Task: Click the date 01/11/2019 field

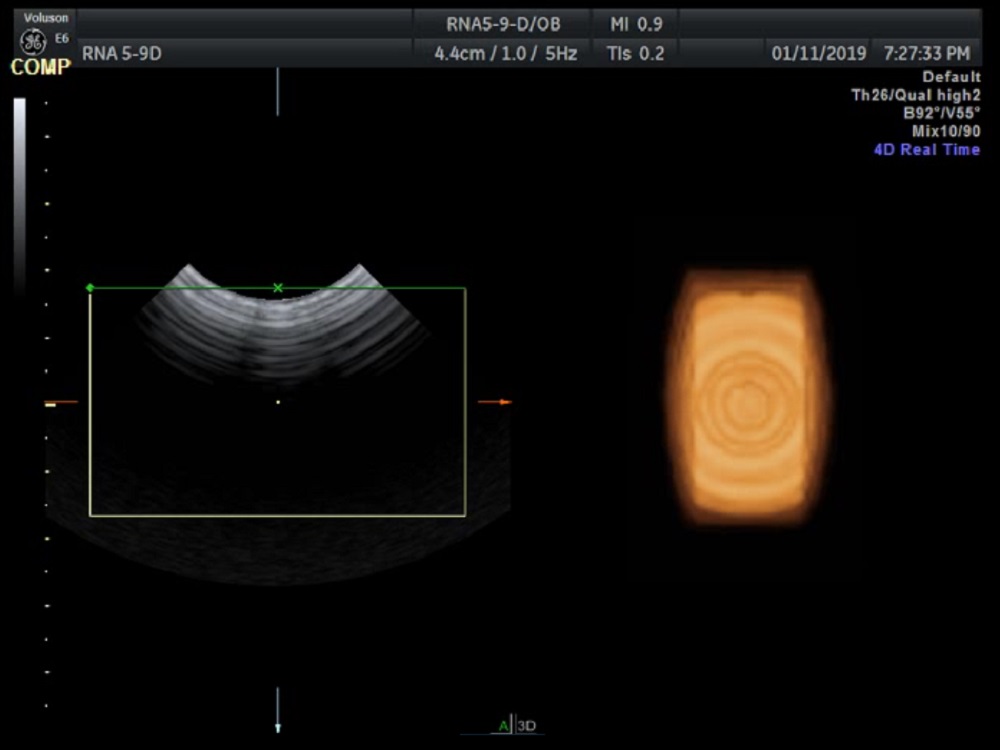Action: (814, 54)
